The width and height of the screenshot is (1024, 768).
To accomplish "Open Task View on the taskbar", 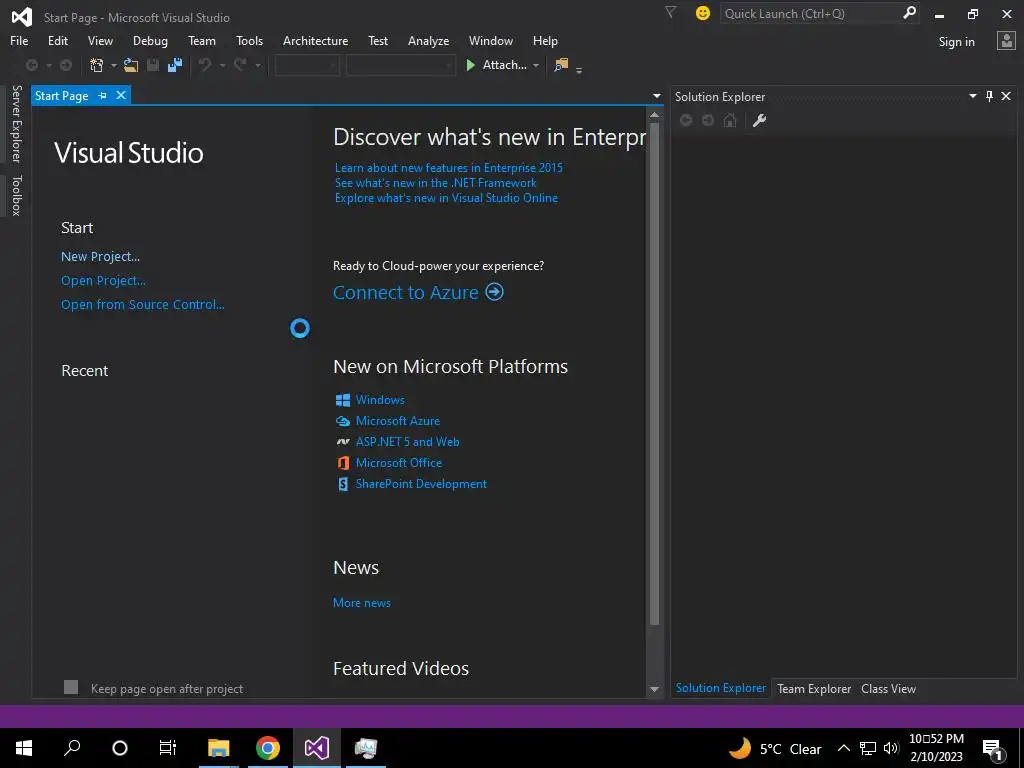I will (168, 748).
